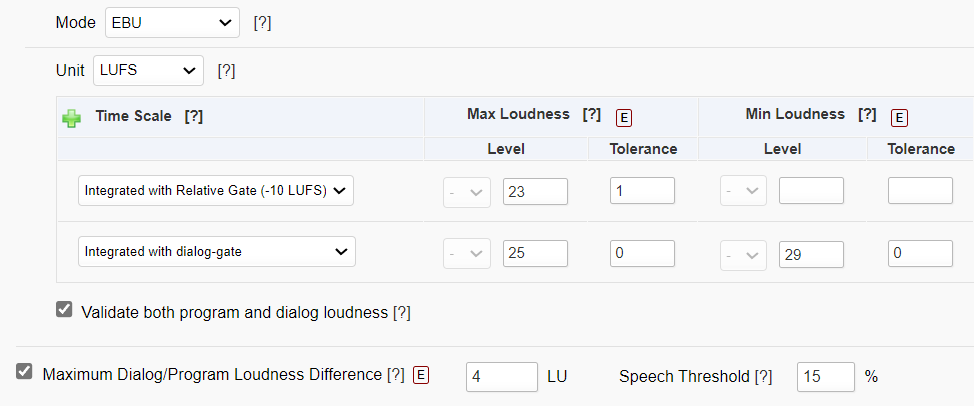Expand the Integrated with Relative Gate dropdown
This screenshot has width=974, height=406.
point(216,191)
